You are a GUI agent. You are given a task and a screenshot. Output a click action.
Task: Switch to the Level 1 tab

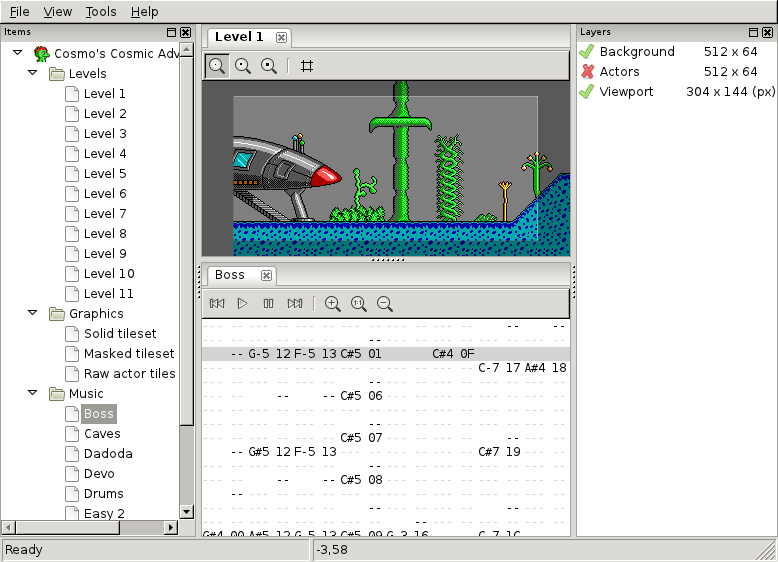point(239,37)
